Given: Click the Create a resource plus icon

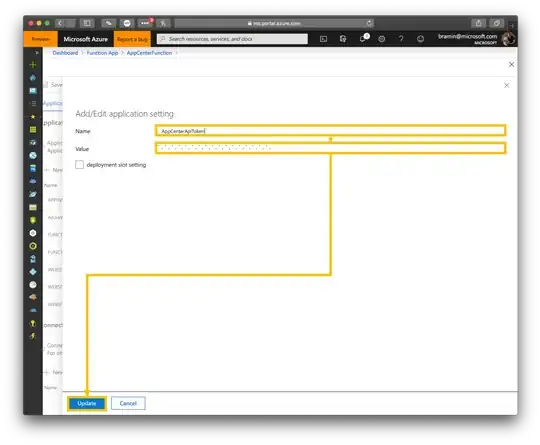Looking at the screenshot, I should click(33, 64).
